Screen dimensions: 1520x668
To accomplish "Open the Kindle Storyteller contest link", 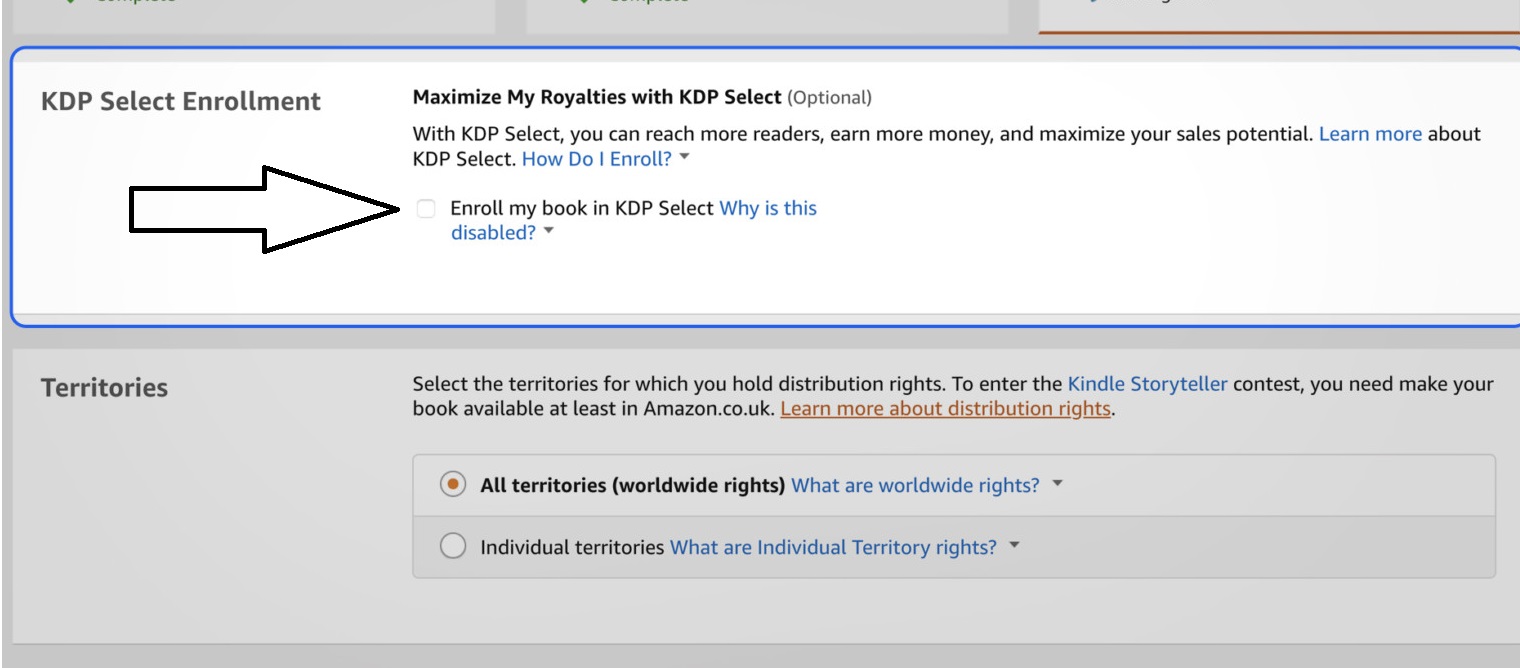I will click(x=1147, y=384).
